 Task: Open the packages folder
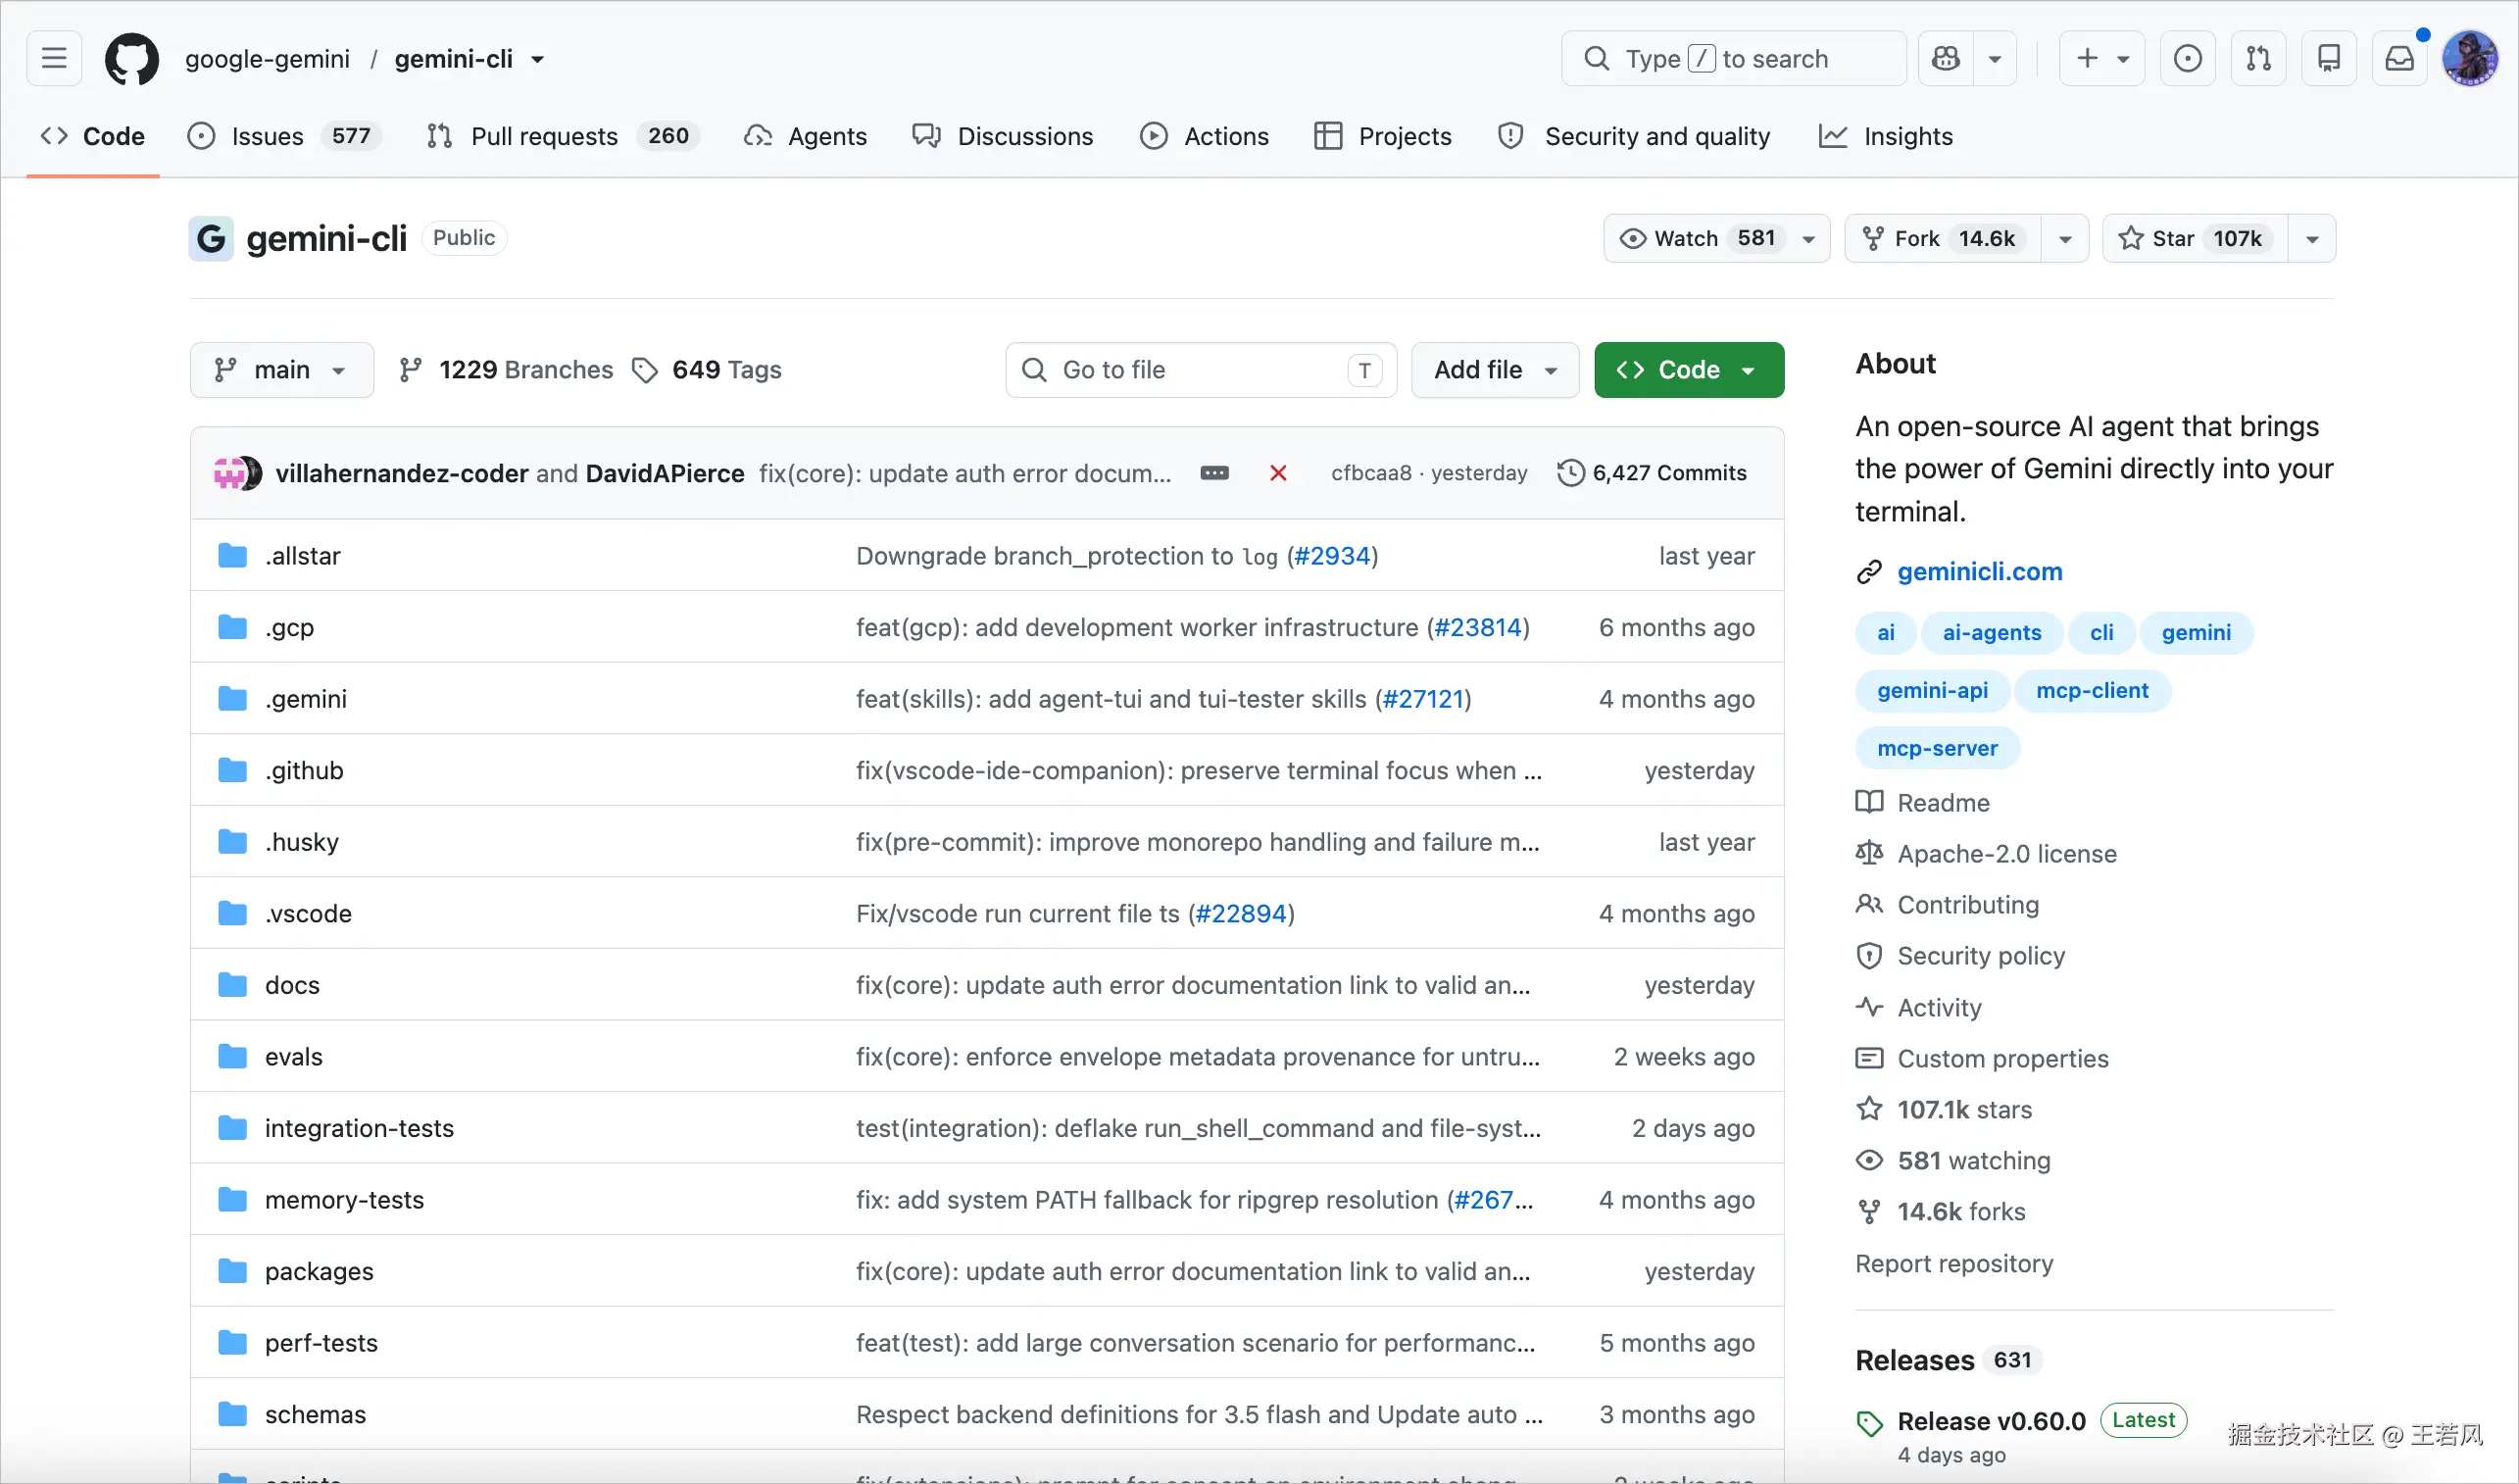tap(319, 1272)
